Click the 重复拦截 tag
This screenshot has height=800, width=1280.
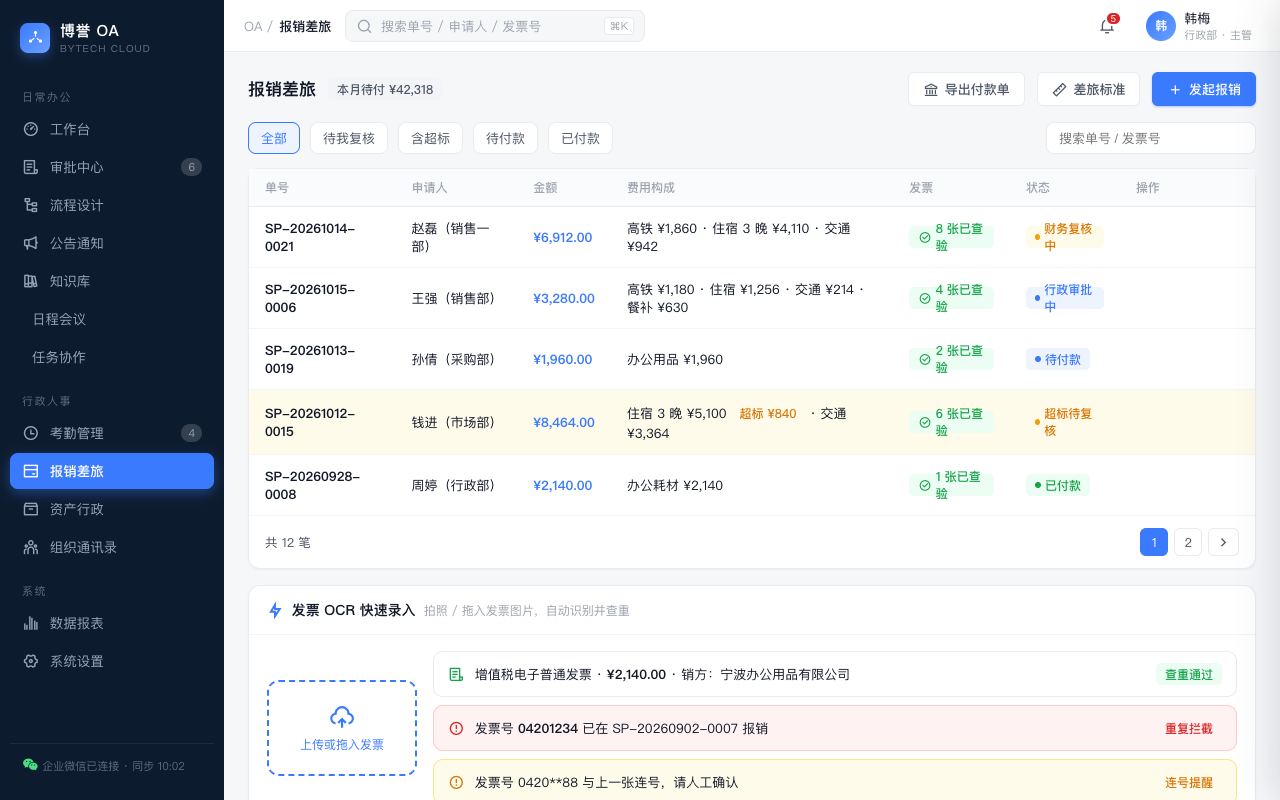click(x=1189, y=728)
